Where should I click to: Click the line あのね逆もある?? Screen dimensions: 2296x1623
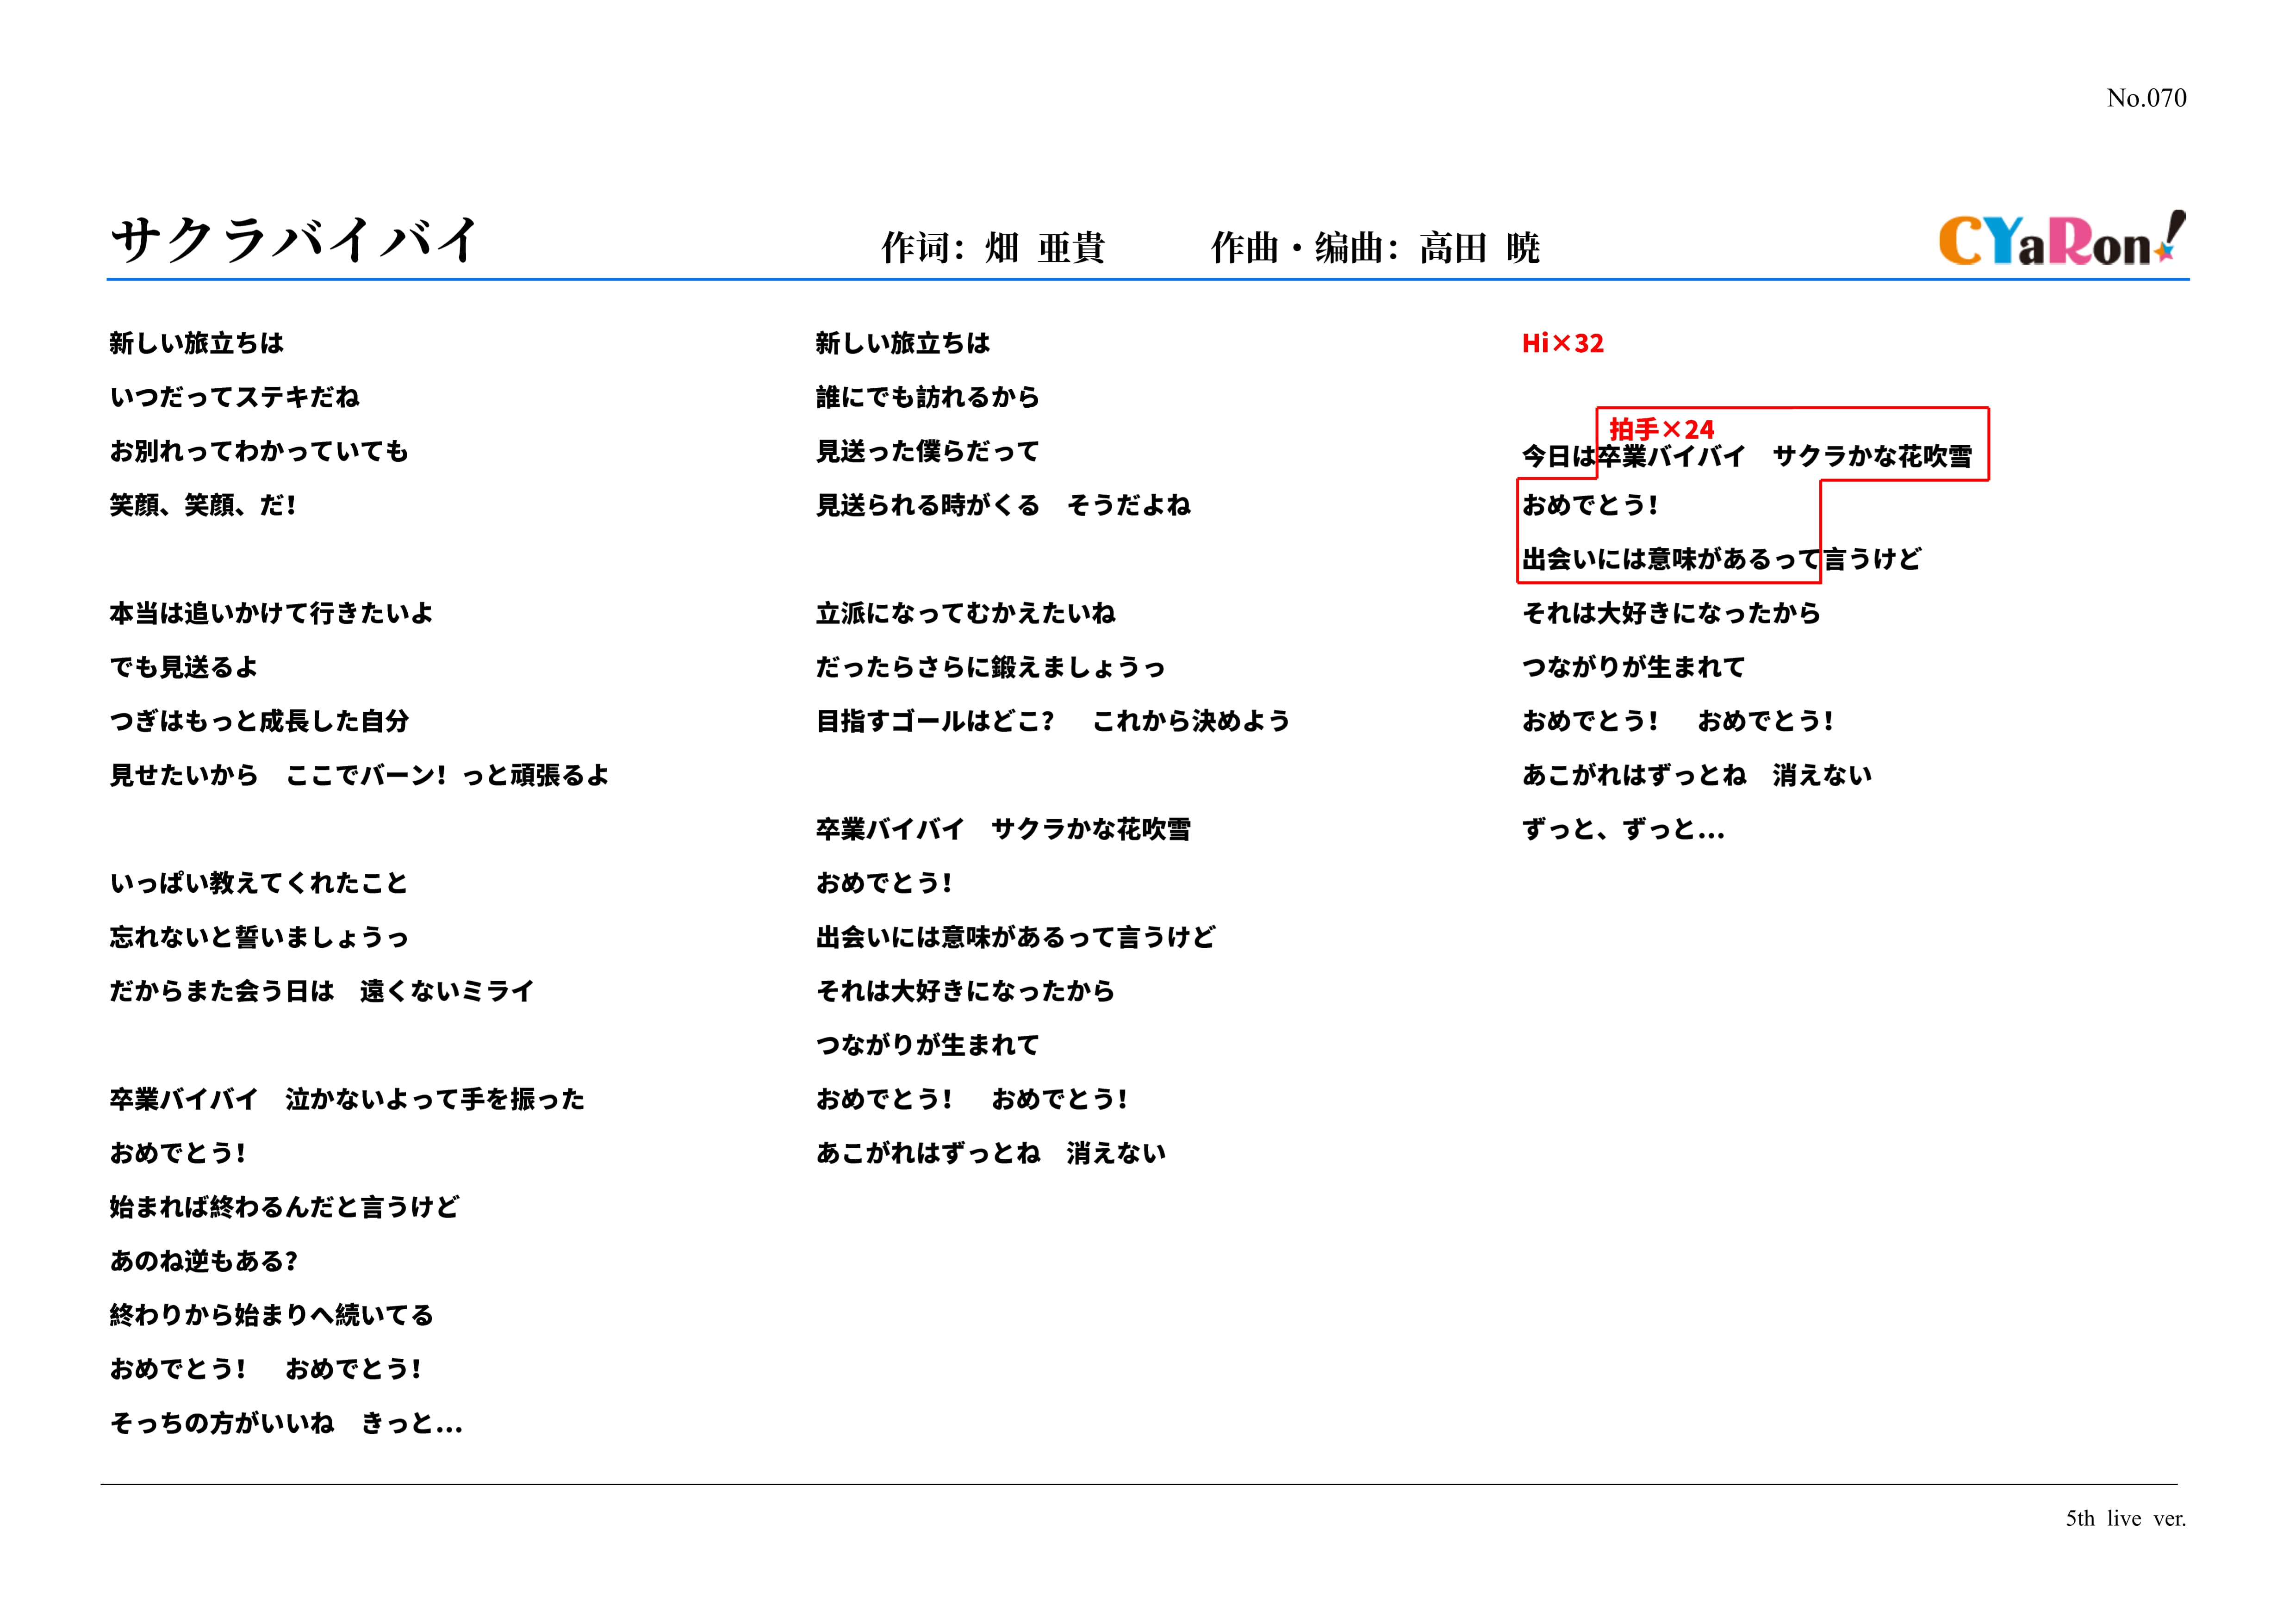[204, 1261]
